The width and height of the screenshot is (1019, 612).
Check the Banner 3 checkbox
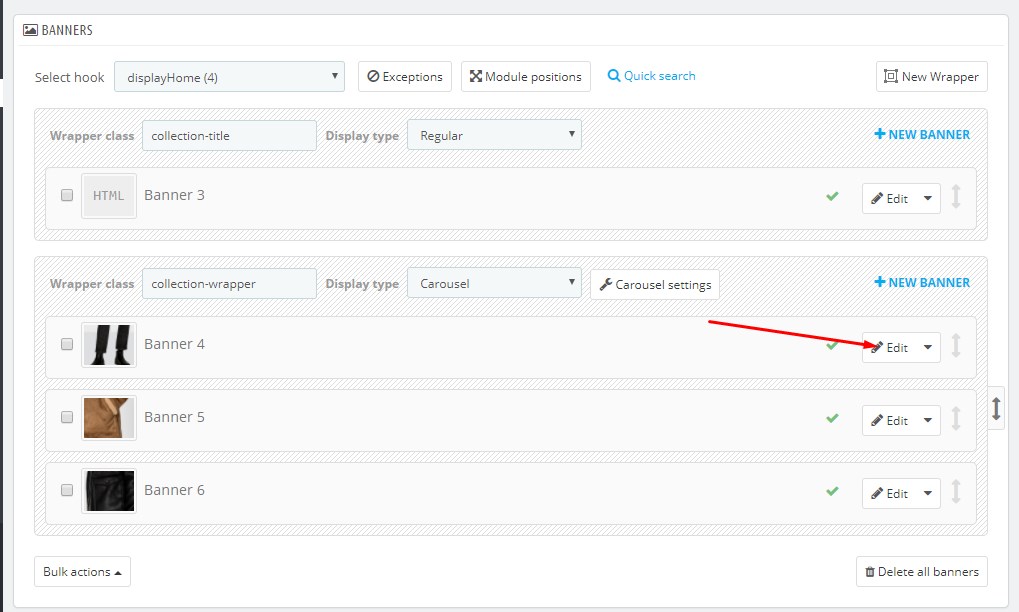tap(67, 196)
